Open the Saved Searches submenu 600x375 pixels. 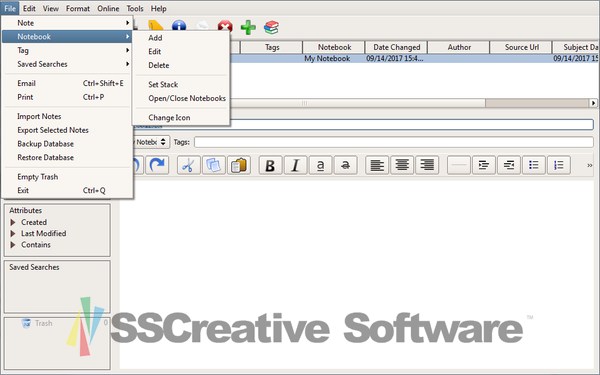pyautogui.click(x=67, y=64)
